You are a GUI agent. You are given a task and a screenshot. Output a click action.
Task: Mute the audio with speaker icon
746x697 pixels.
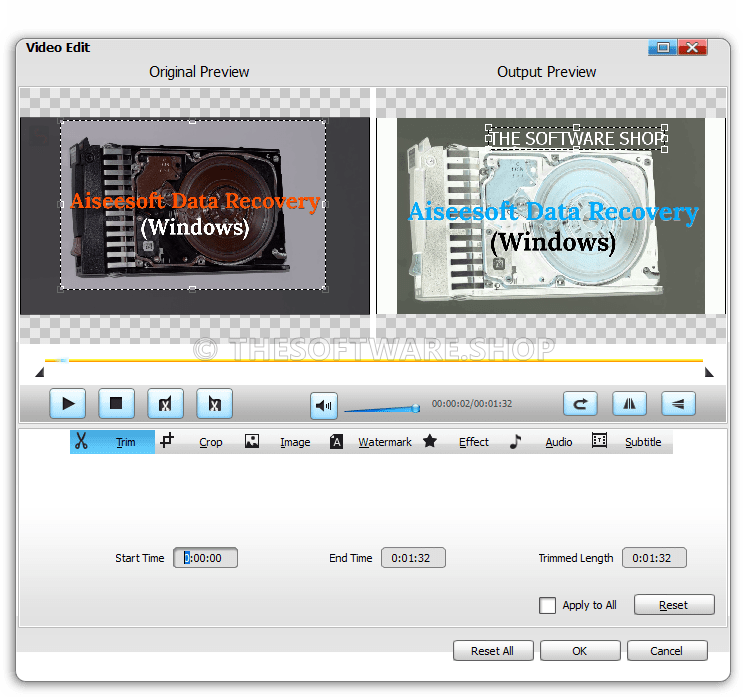pyautogui.click(x=324, y=406)
